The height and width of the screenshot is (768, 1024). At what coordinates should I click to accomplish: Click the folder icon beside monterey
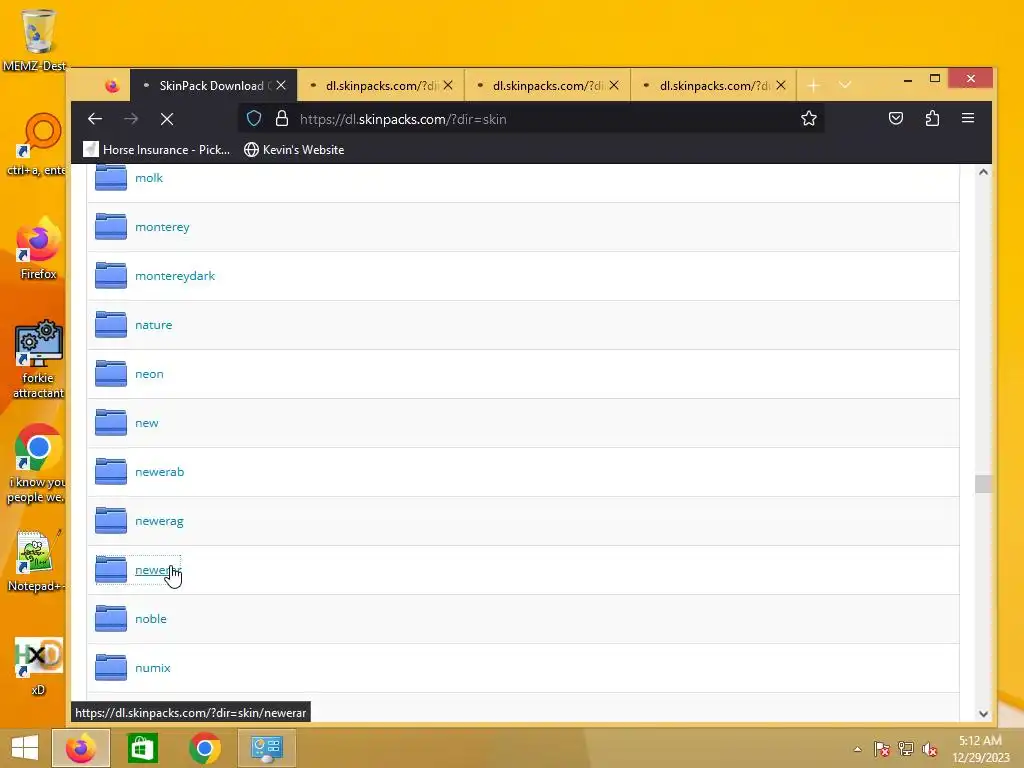111,227
